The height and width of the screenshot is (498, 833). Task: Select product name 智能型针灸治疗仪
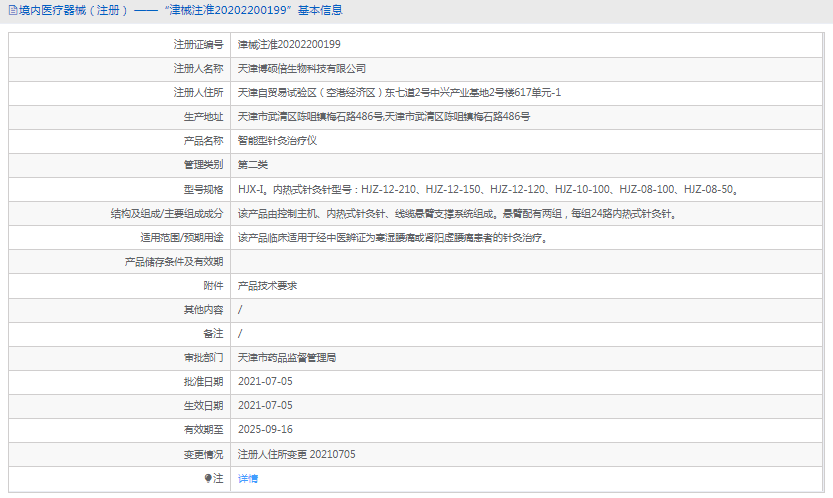(277, 140)
